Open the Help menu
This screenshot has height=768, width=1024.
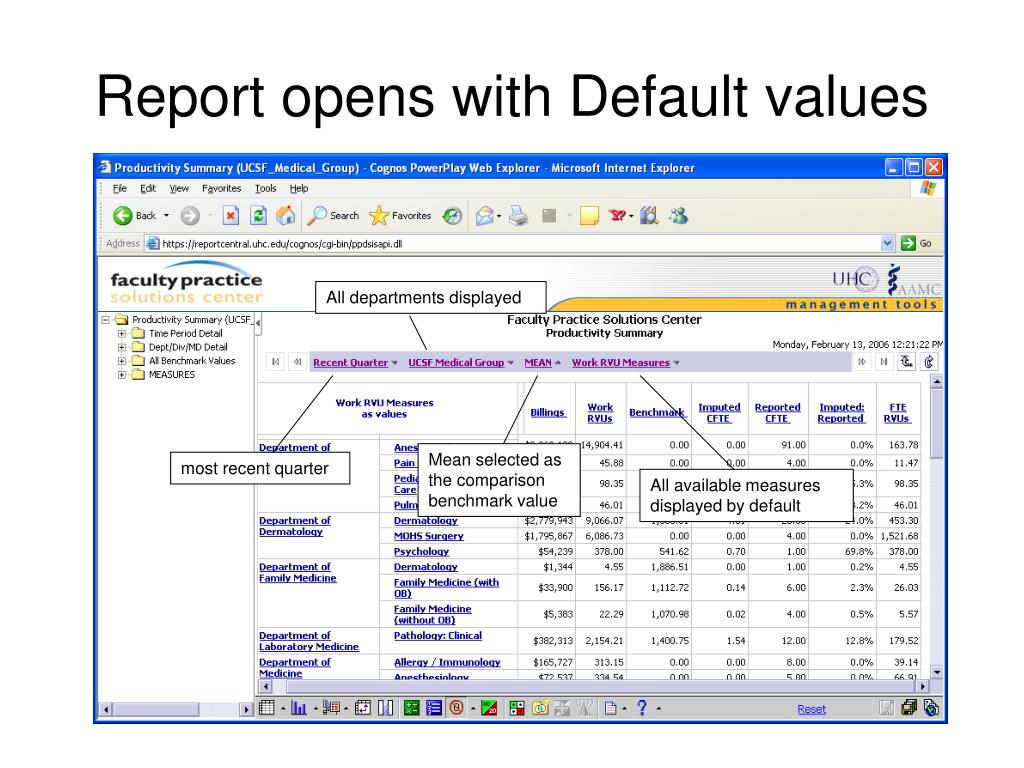pos(298,189)
